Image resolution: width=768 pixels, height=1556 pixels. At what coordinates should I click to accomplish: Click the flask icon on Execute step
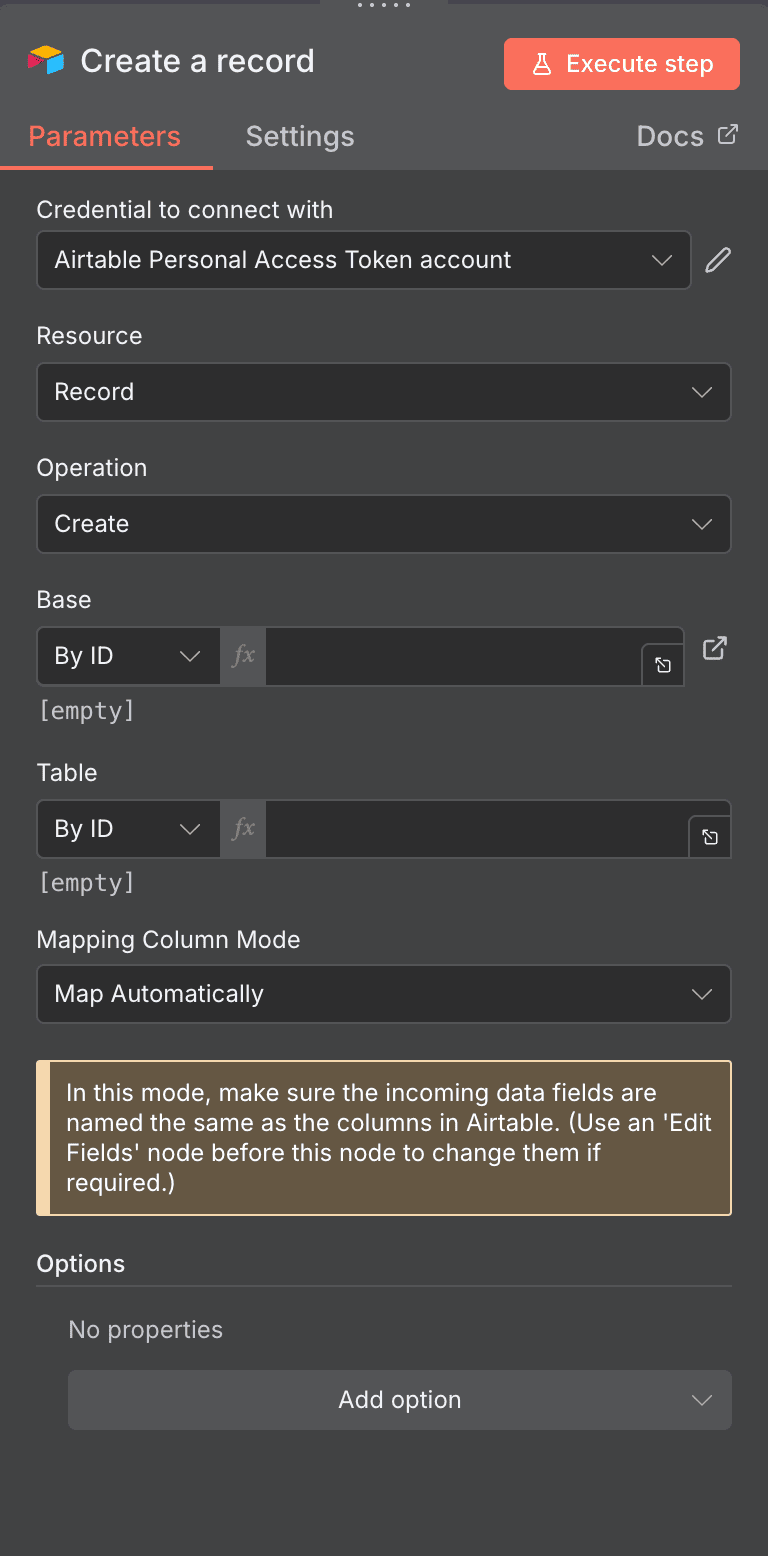(x=542, y=63)
